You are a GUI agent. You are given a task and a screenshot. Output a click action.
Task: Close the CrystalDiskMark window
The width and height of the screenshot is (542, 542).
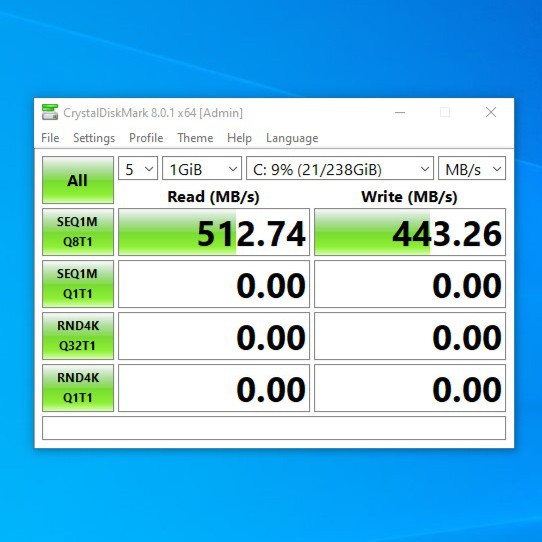pyautogui.click(x=491, y=112)
